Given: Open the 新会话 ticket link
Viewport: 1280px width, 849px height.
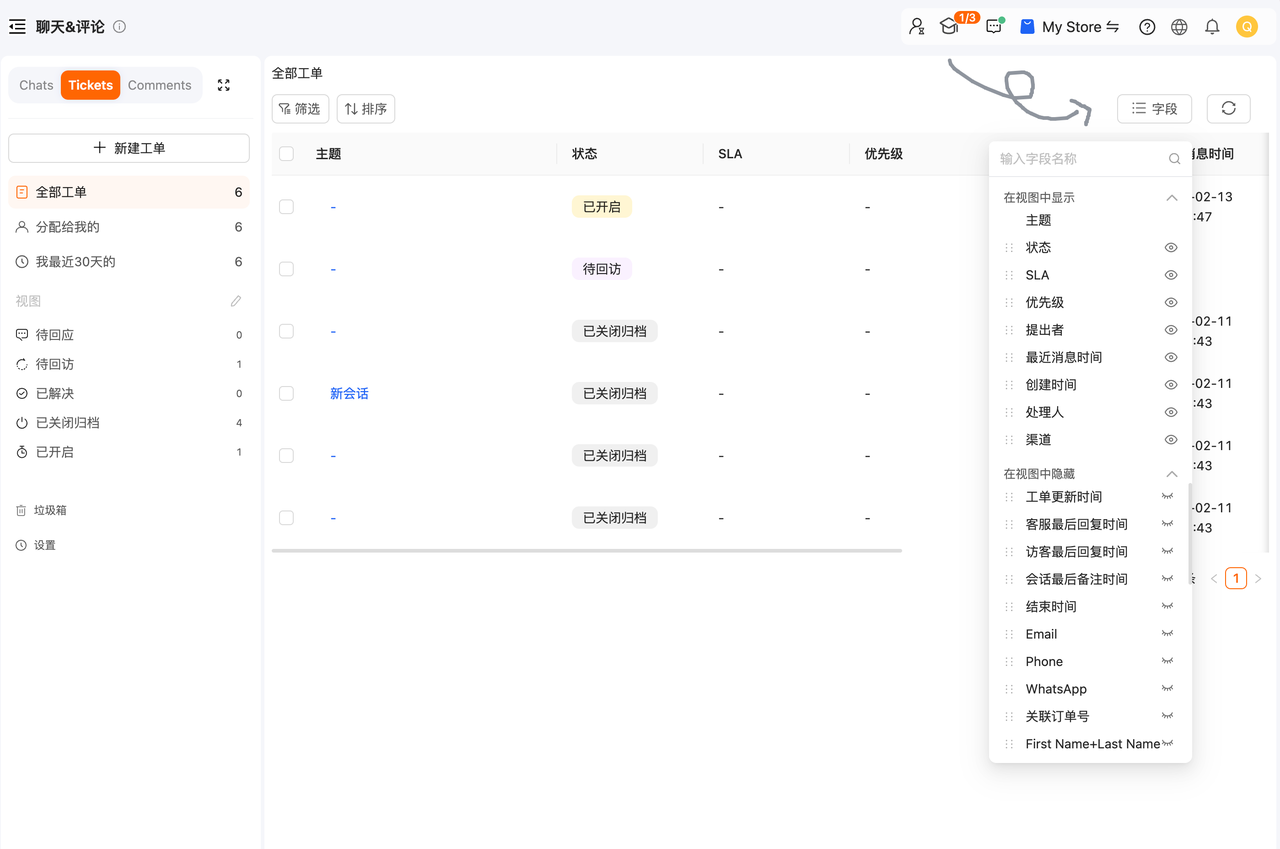Looking at the screenshot, I should click(x=349, y=394).
